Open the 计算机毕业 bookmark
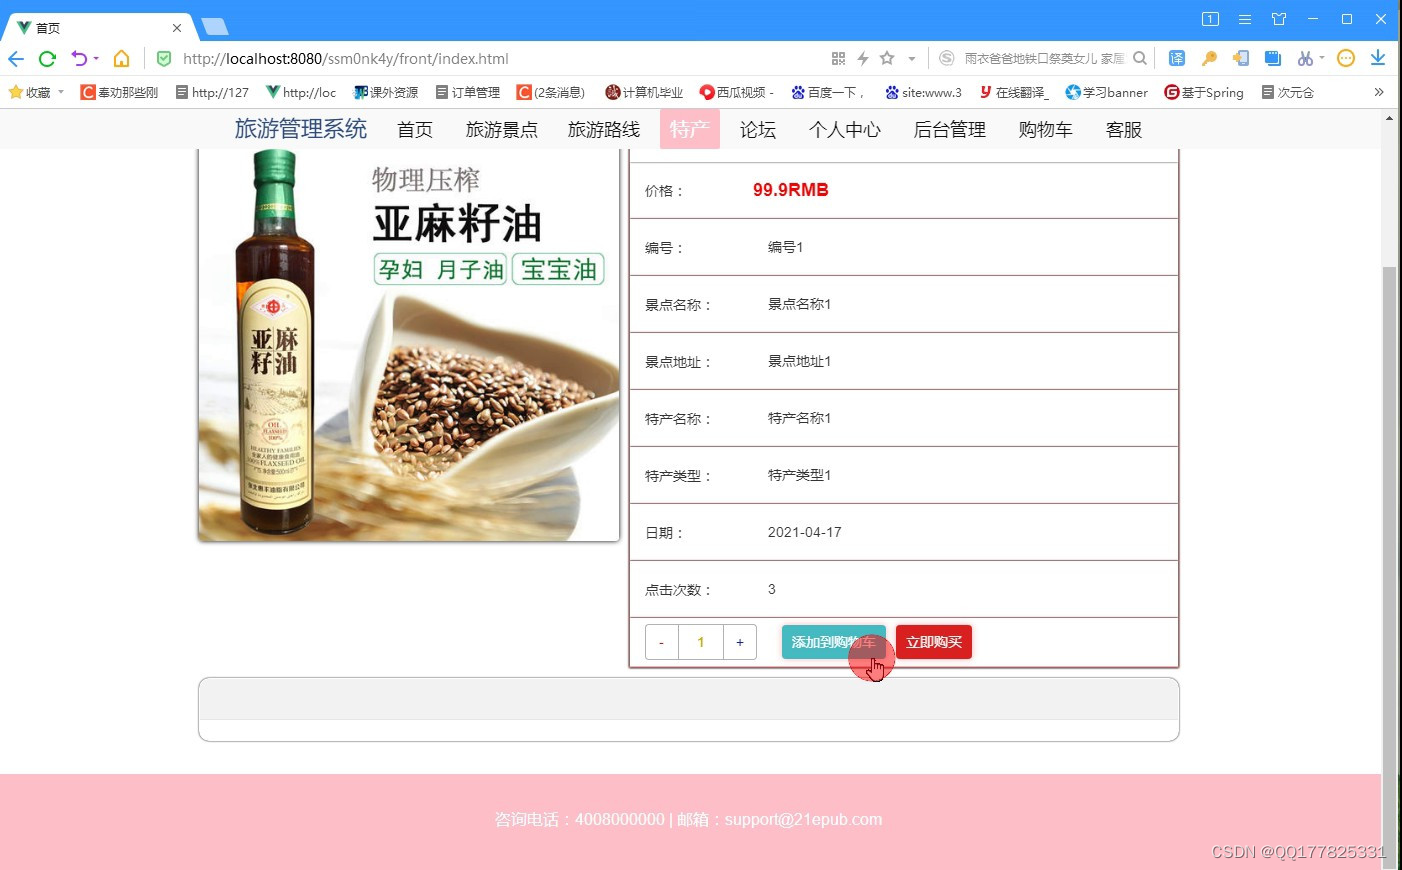The height and width of the screenshot is (870, 1402). click(644, 92)
